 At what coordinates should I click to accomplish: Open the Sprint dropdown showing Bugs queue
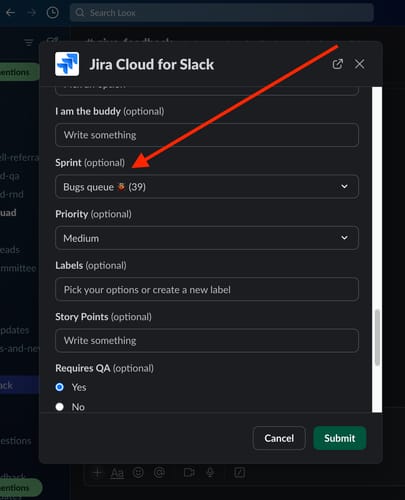tap(207, 187)
